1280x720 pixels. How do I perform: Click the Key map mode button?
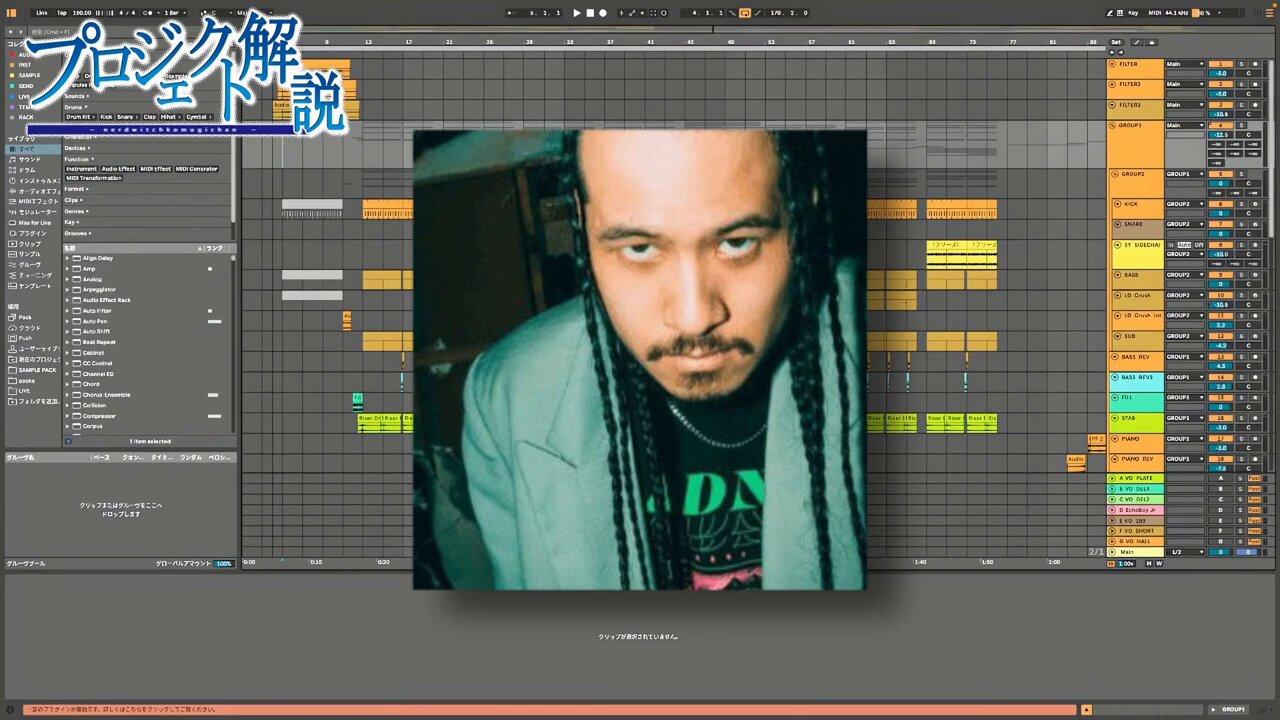[1133, 13]
